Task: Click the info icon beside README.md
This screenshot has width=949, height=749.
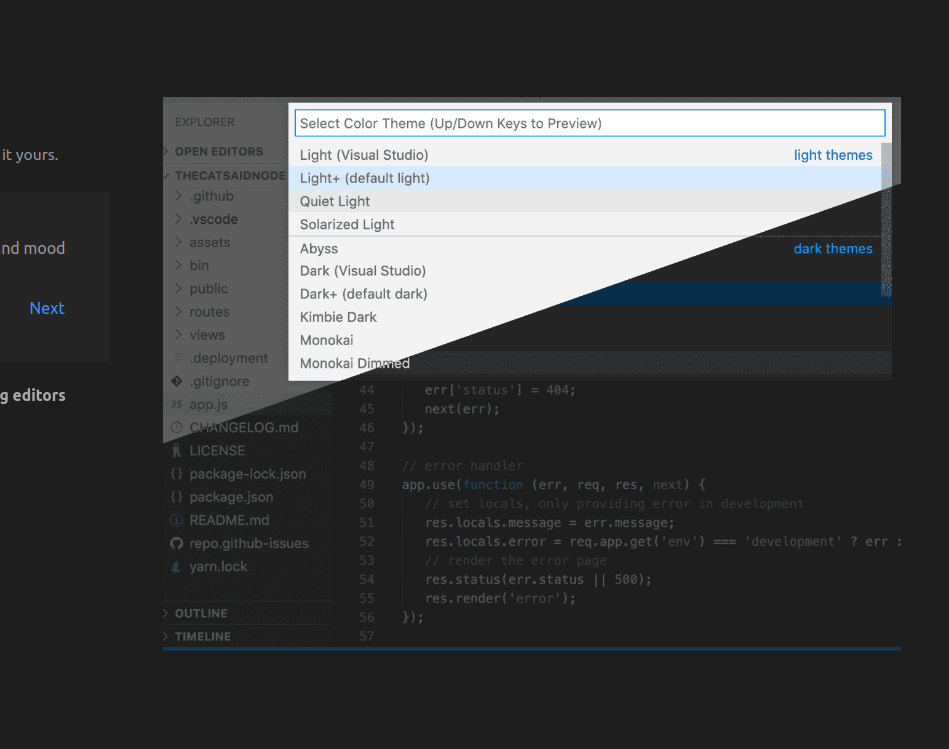Action: 178,520
